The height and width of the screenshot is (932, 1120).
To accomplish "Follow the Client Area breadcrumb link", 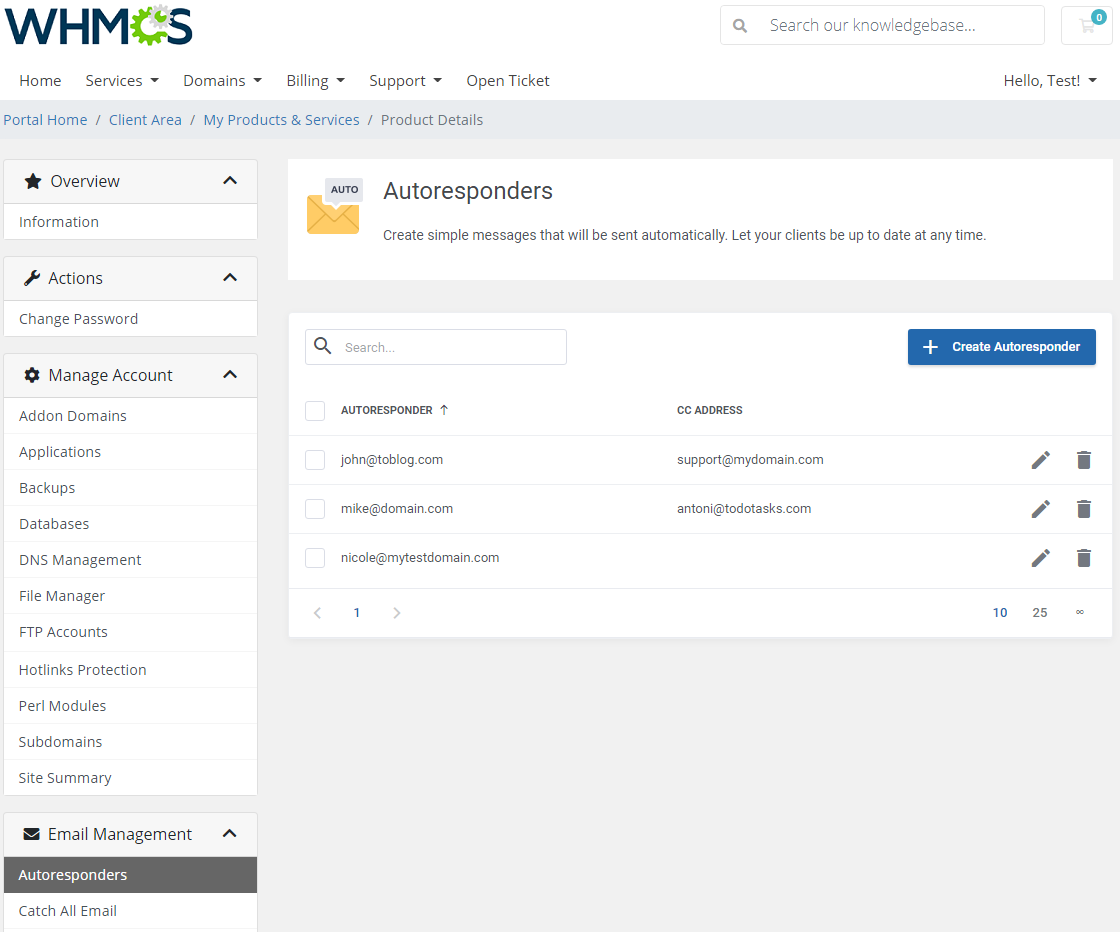I will pos(145,120).
